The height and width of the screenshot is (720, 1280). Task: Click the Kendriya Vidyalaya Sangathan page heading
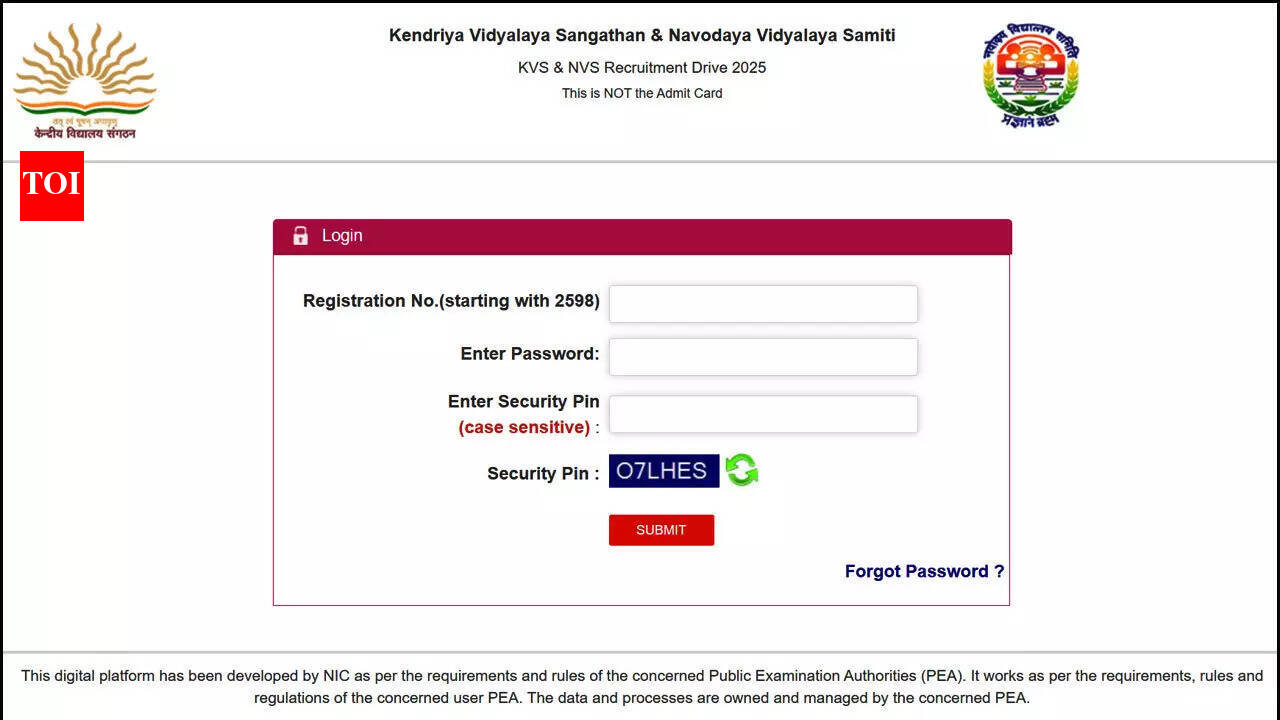642,36
